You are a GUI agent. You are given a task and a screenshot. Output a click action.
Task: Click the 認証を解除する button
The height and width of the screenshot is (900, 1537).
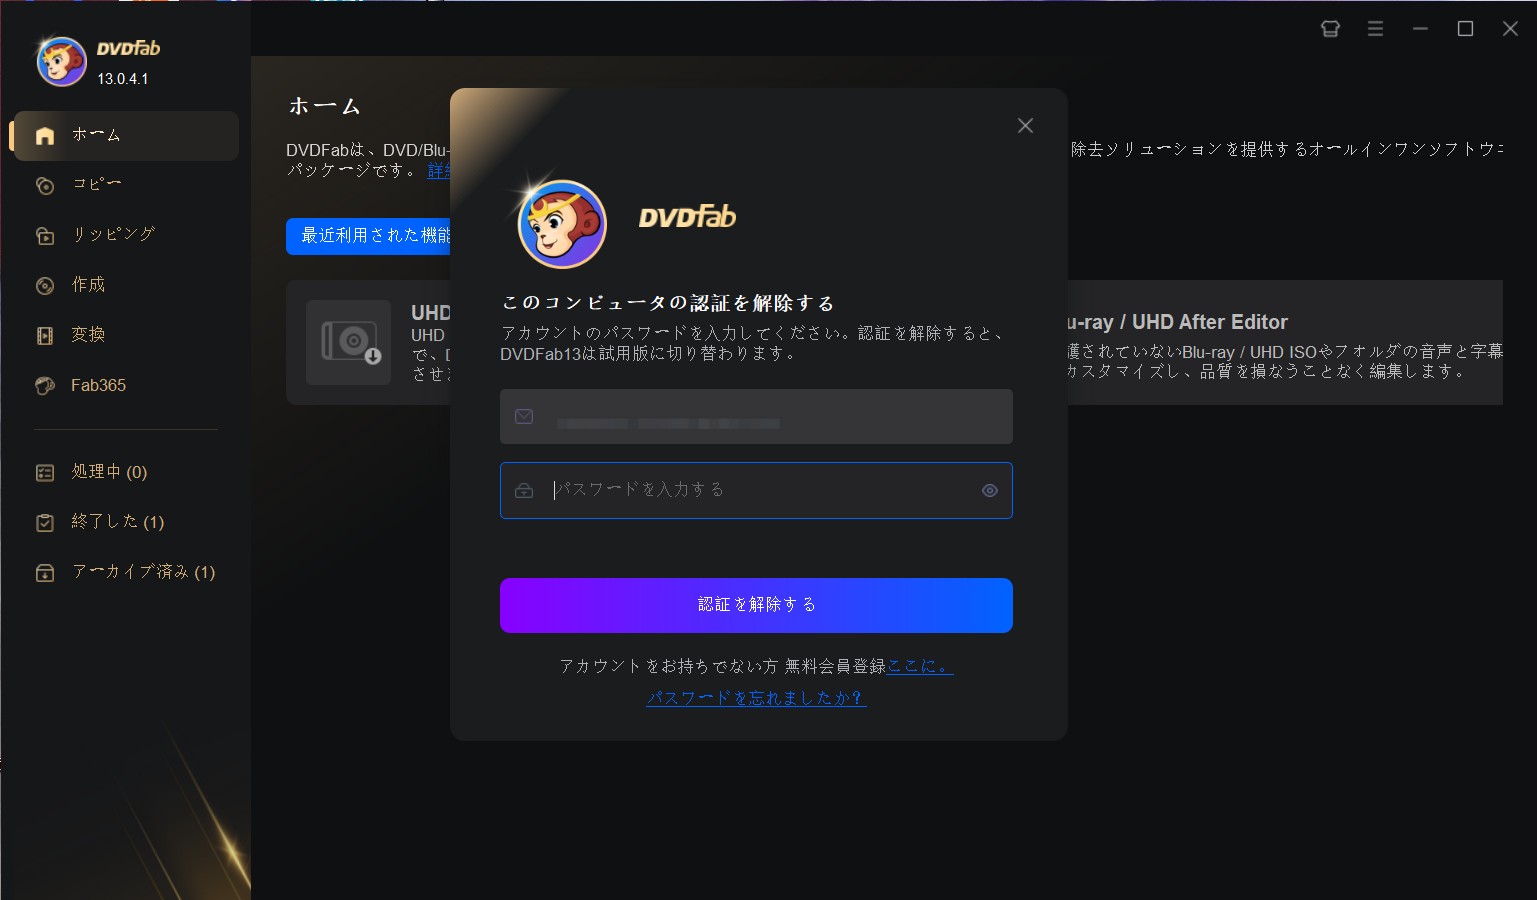[x=756, y=605]
